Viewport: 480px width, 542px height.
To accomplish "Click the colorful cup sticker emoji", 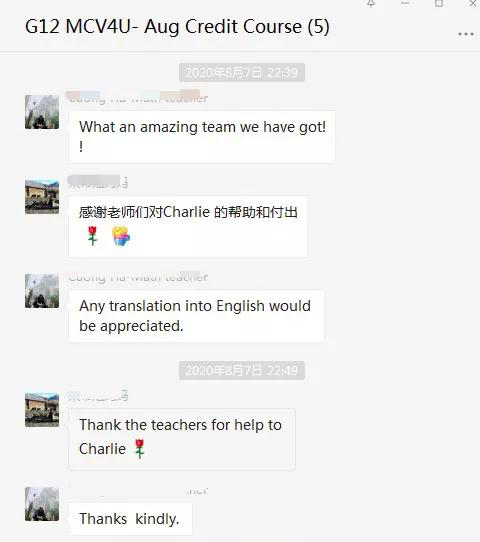I will click(121, 236).
